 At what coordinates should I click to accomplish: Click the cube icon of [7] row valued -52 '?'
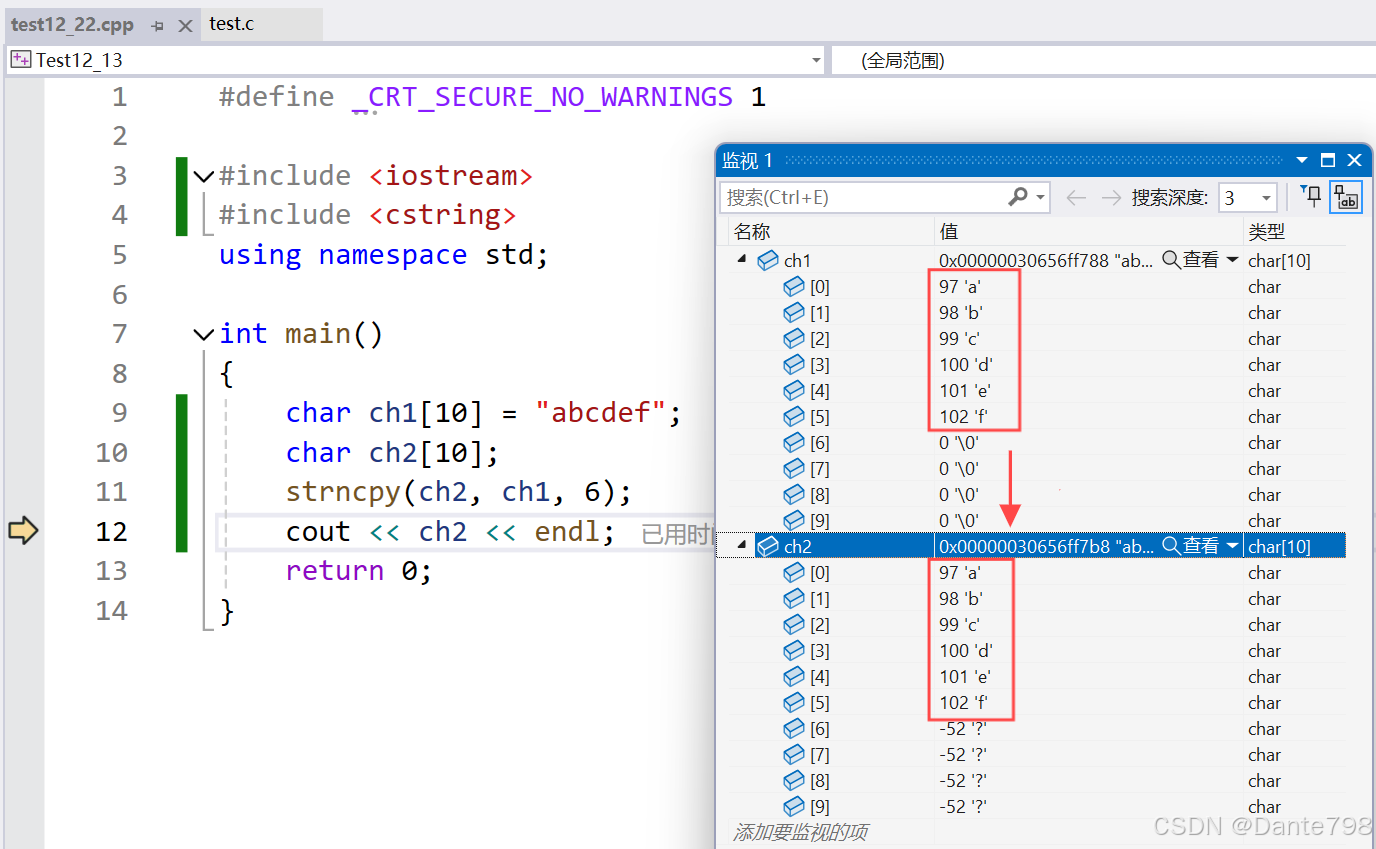click(x=794, y=755)
